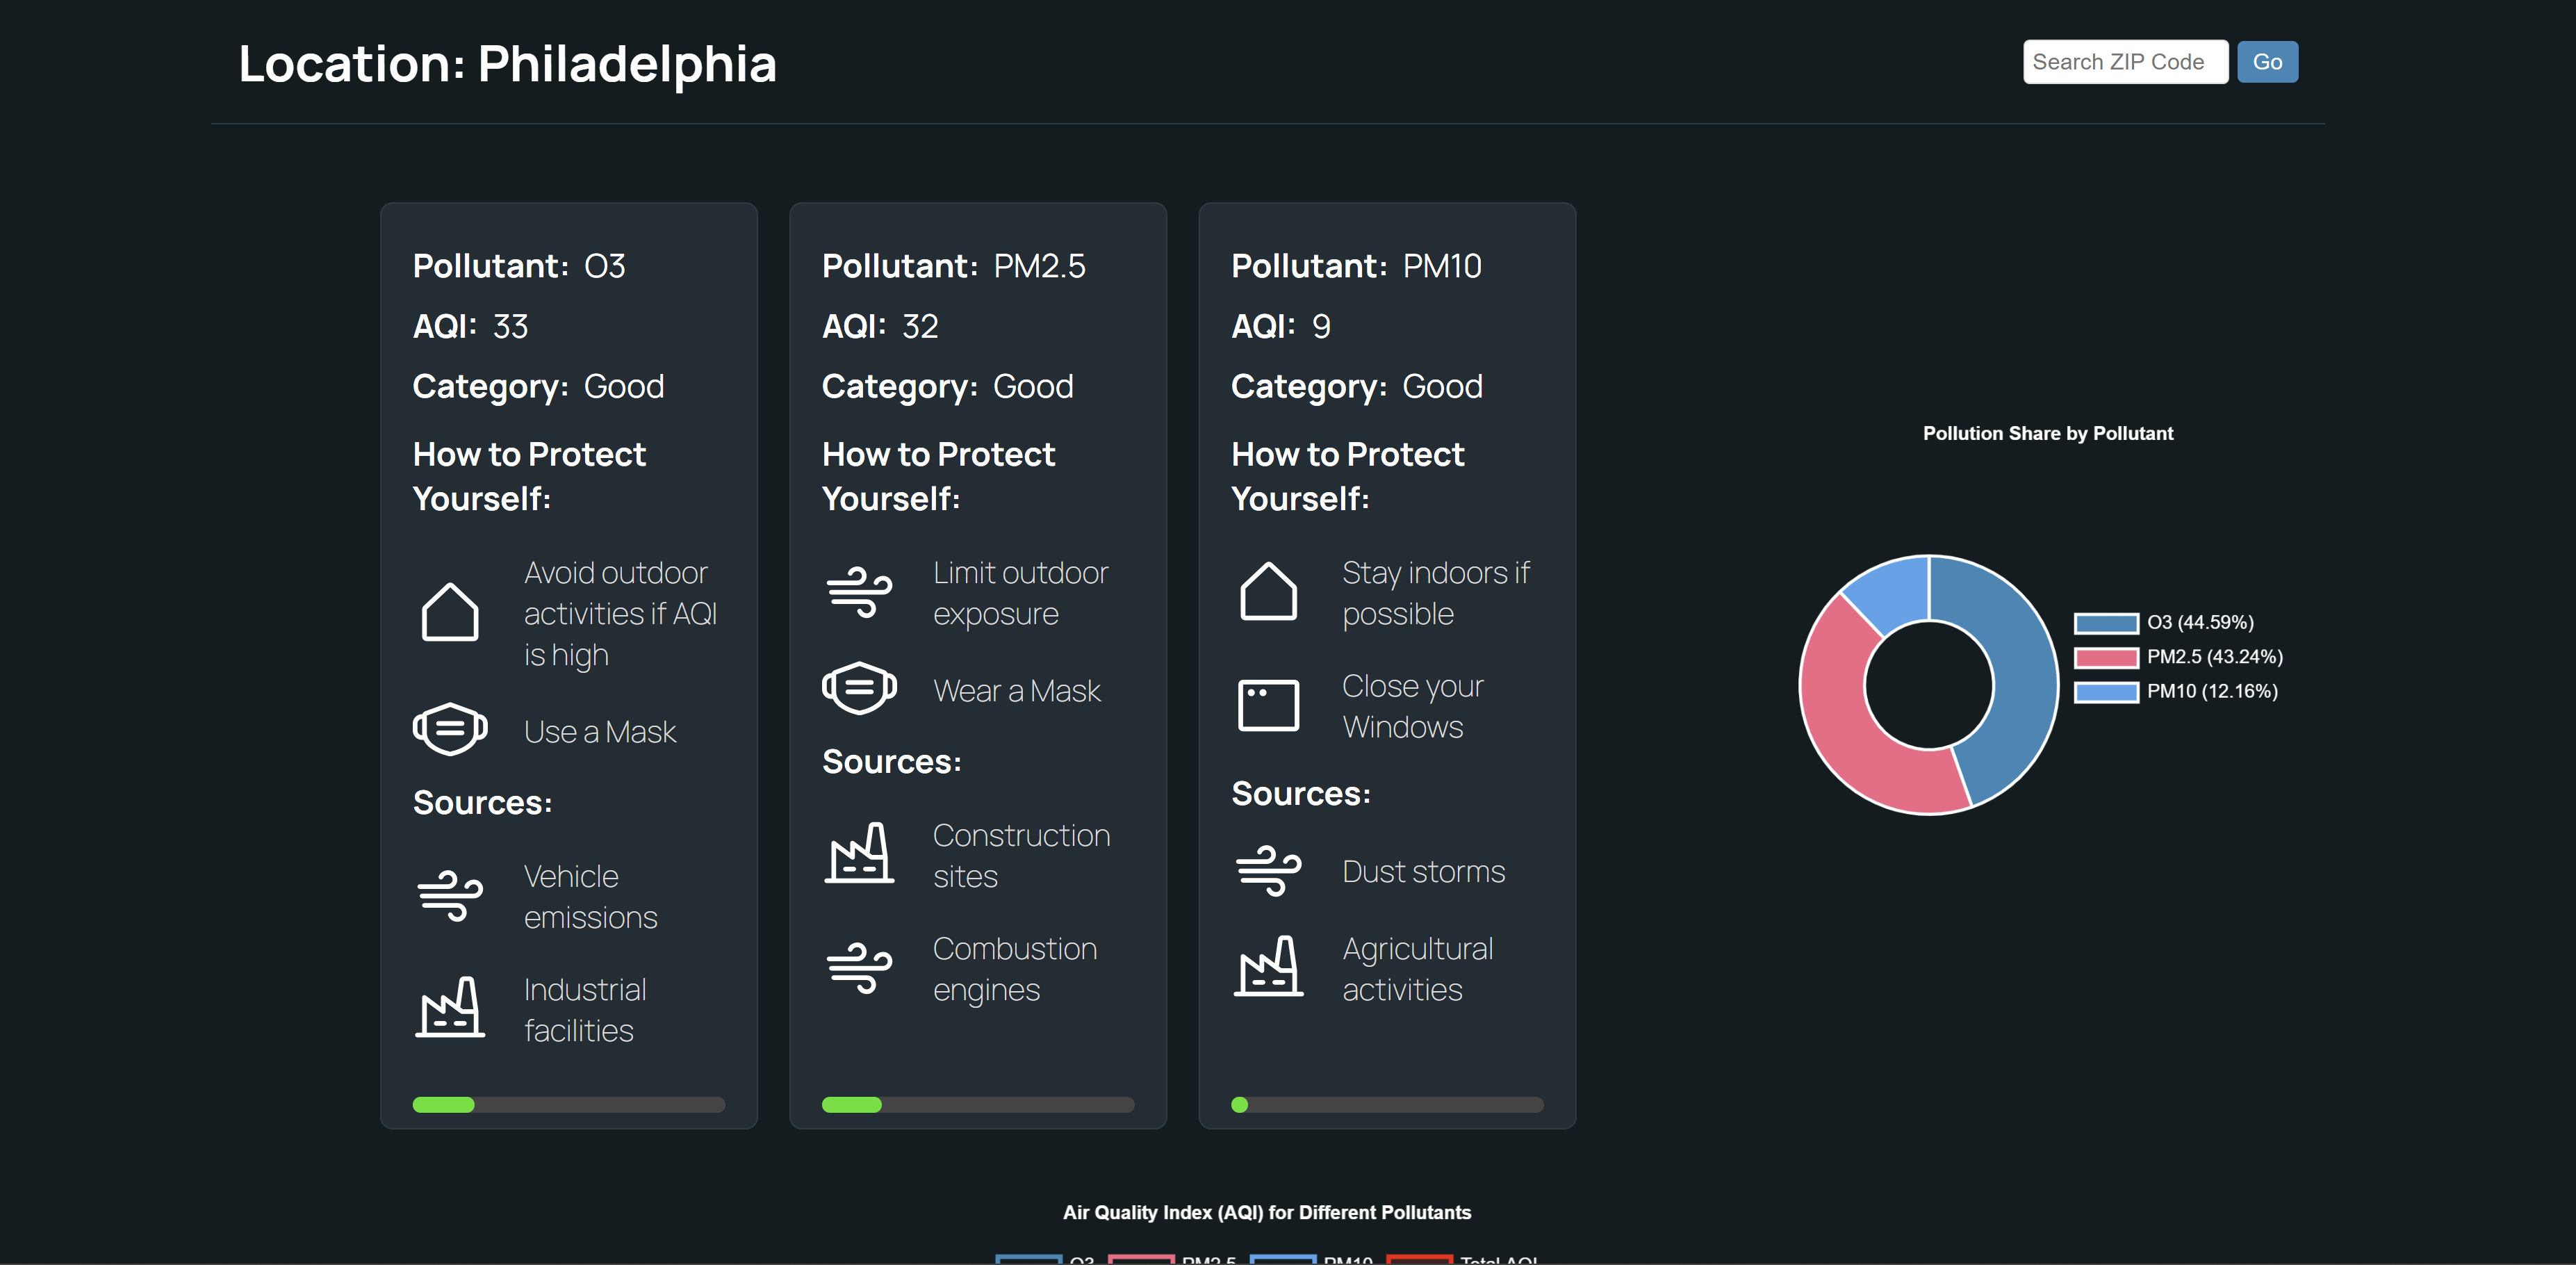Toggle PM10 legend entry in pollution share chart
The width and height of the screenshot is (2576, 1265).
[2176, 691]
